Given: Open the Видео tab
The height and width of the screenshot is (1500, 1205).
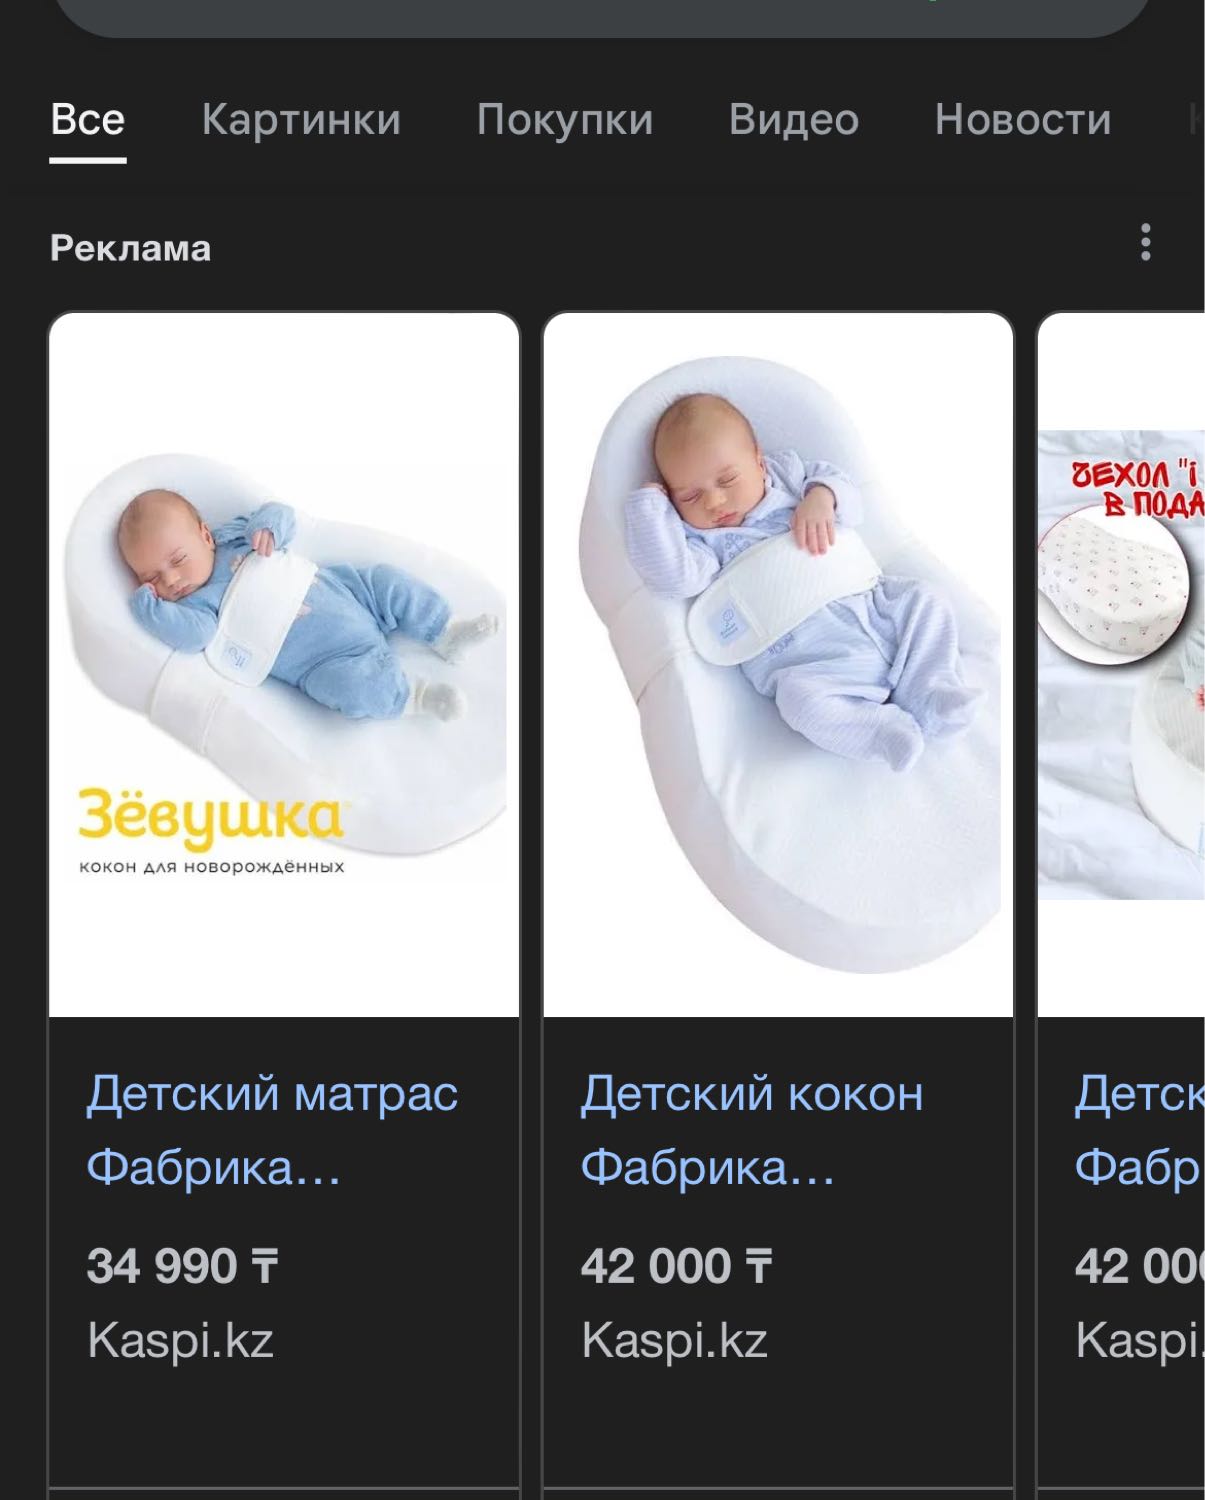Looking at the screenshot, I should click(794, 120).
